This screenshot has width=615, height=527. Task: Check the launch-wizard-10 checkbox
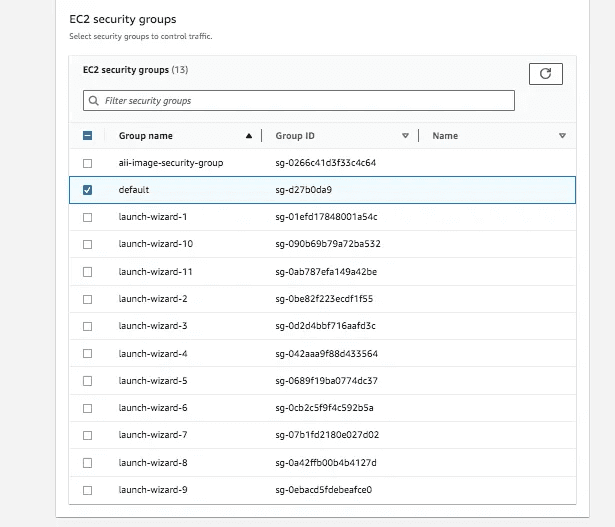87,244
